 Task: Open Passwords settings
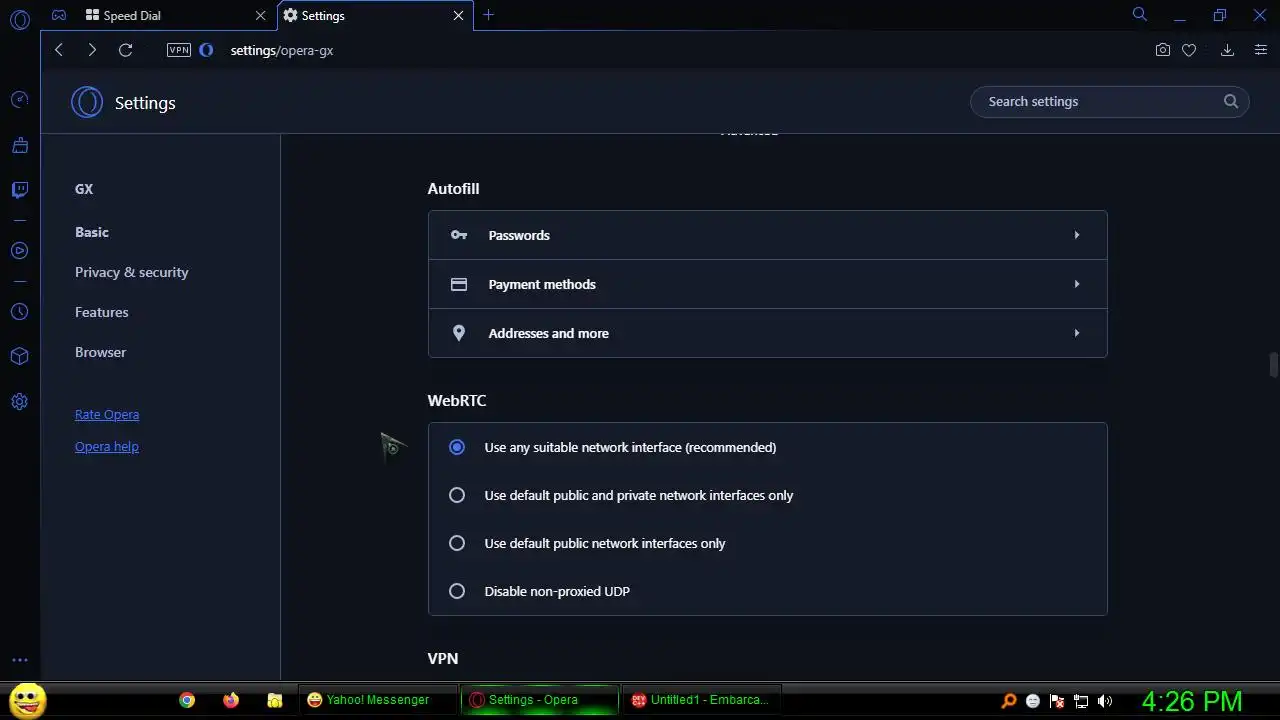click(767, 235)
